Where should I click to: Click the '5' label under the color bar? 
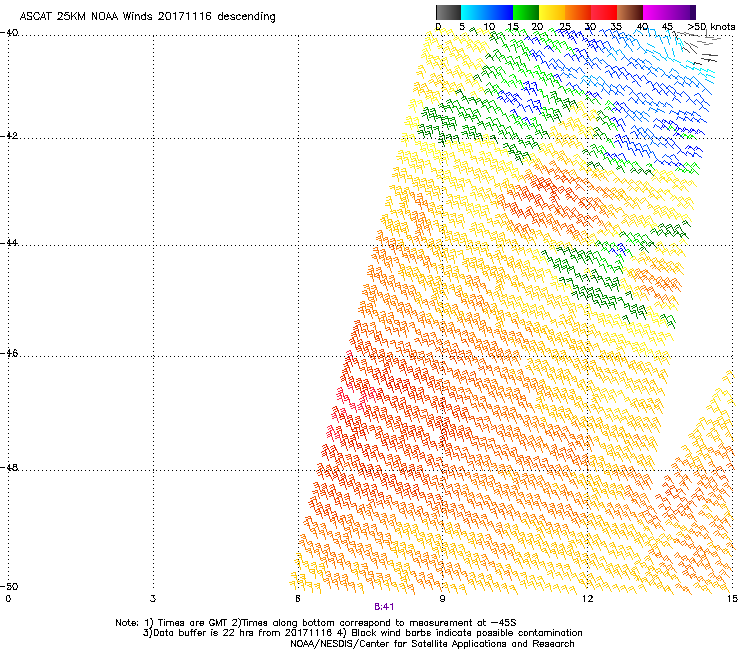(462, 27)
